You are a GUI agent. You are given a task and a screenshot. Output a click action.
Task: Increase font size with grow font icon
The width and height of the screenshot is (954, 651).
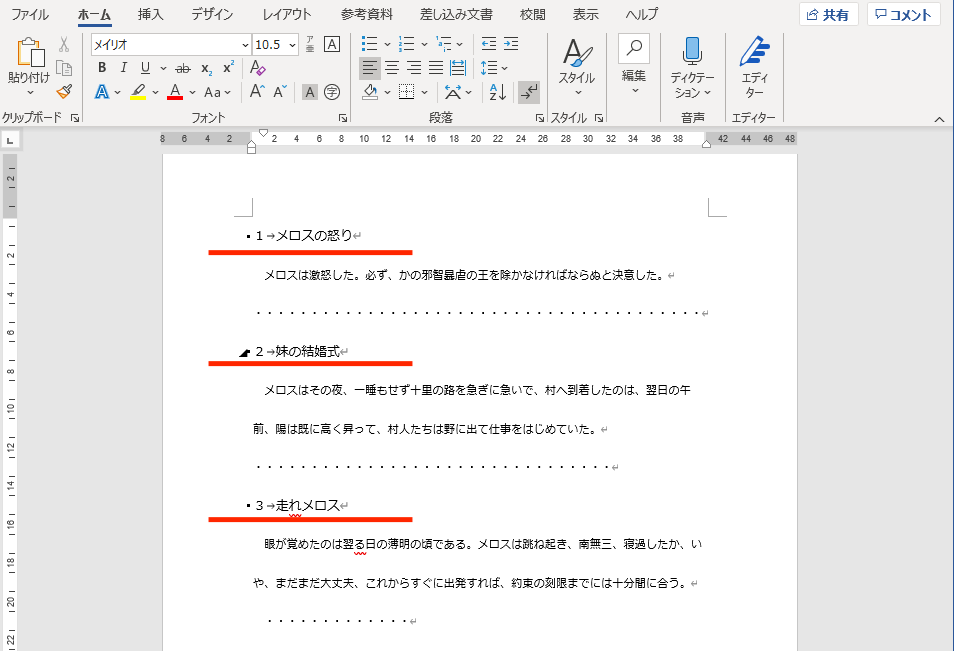(x=257, y=92)
